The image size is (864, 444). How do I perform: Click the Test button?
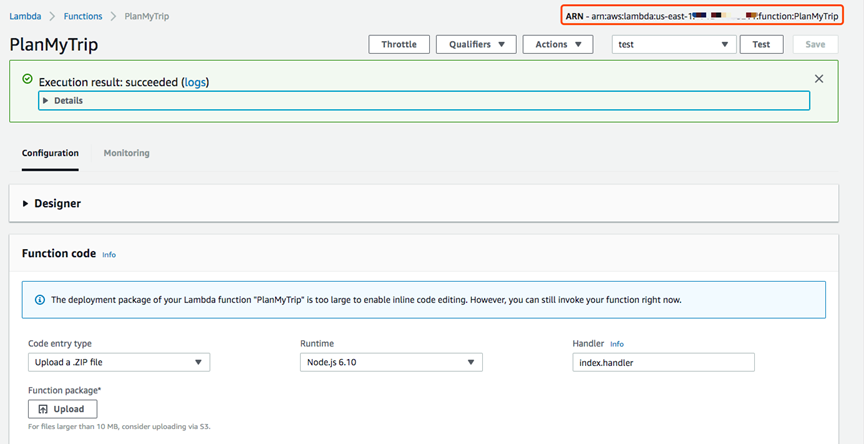click(x=761, y=44)
